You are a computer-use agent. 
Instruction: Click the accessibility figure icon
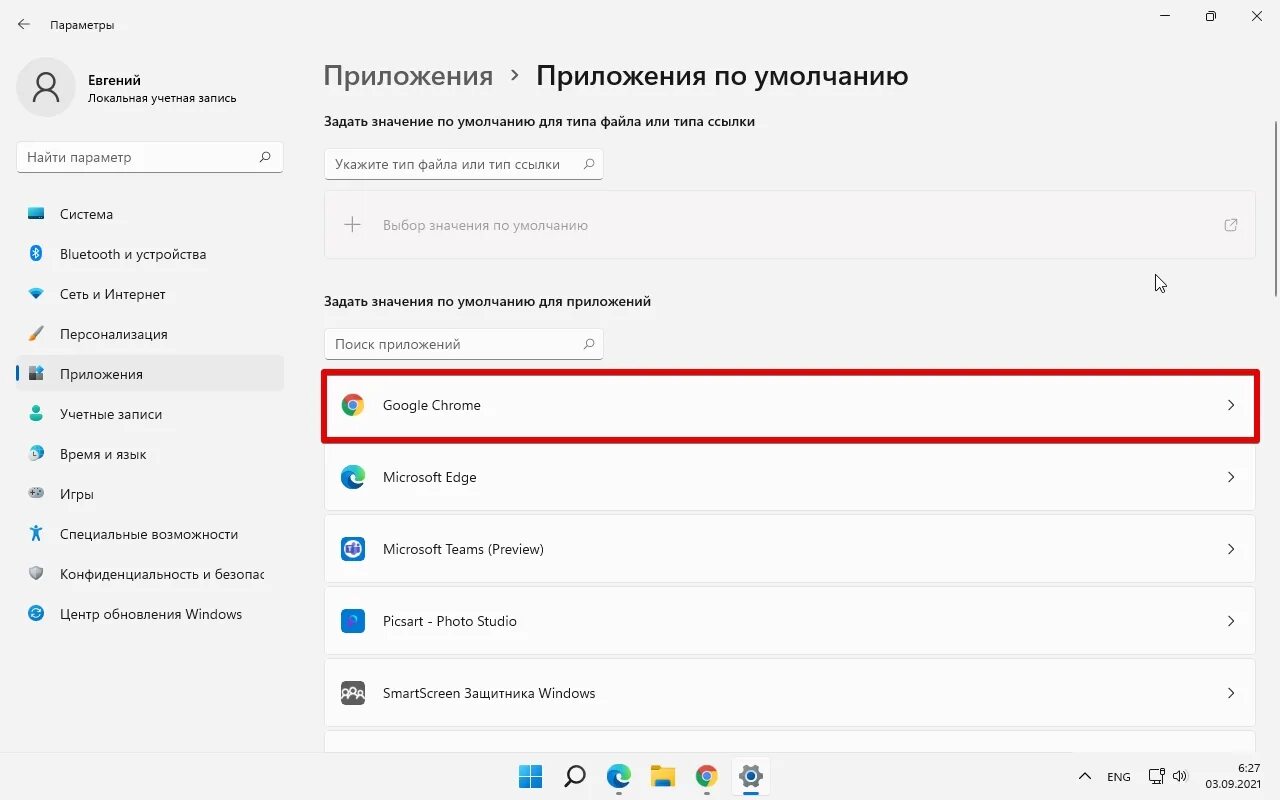[x=36, y=534]
